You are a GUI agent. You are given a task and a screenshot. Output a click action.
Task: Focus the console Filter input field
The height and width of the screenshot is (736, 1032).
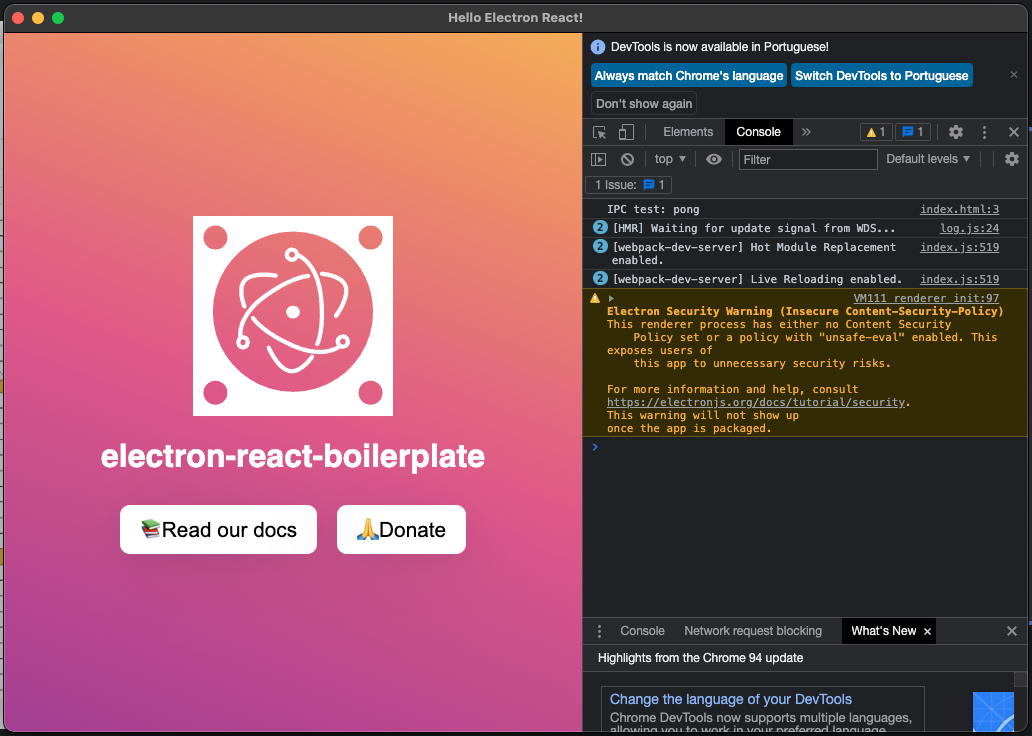pyautogui.click(x=808, y=159)
